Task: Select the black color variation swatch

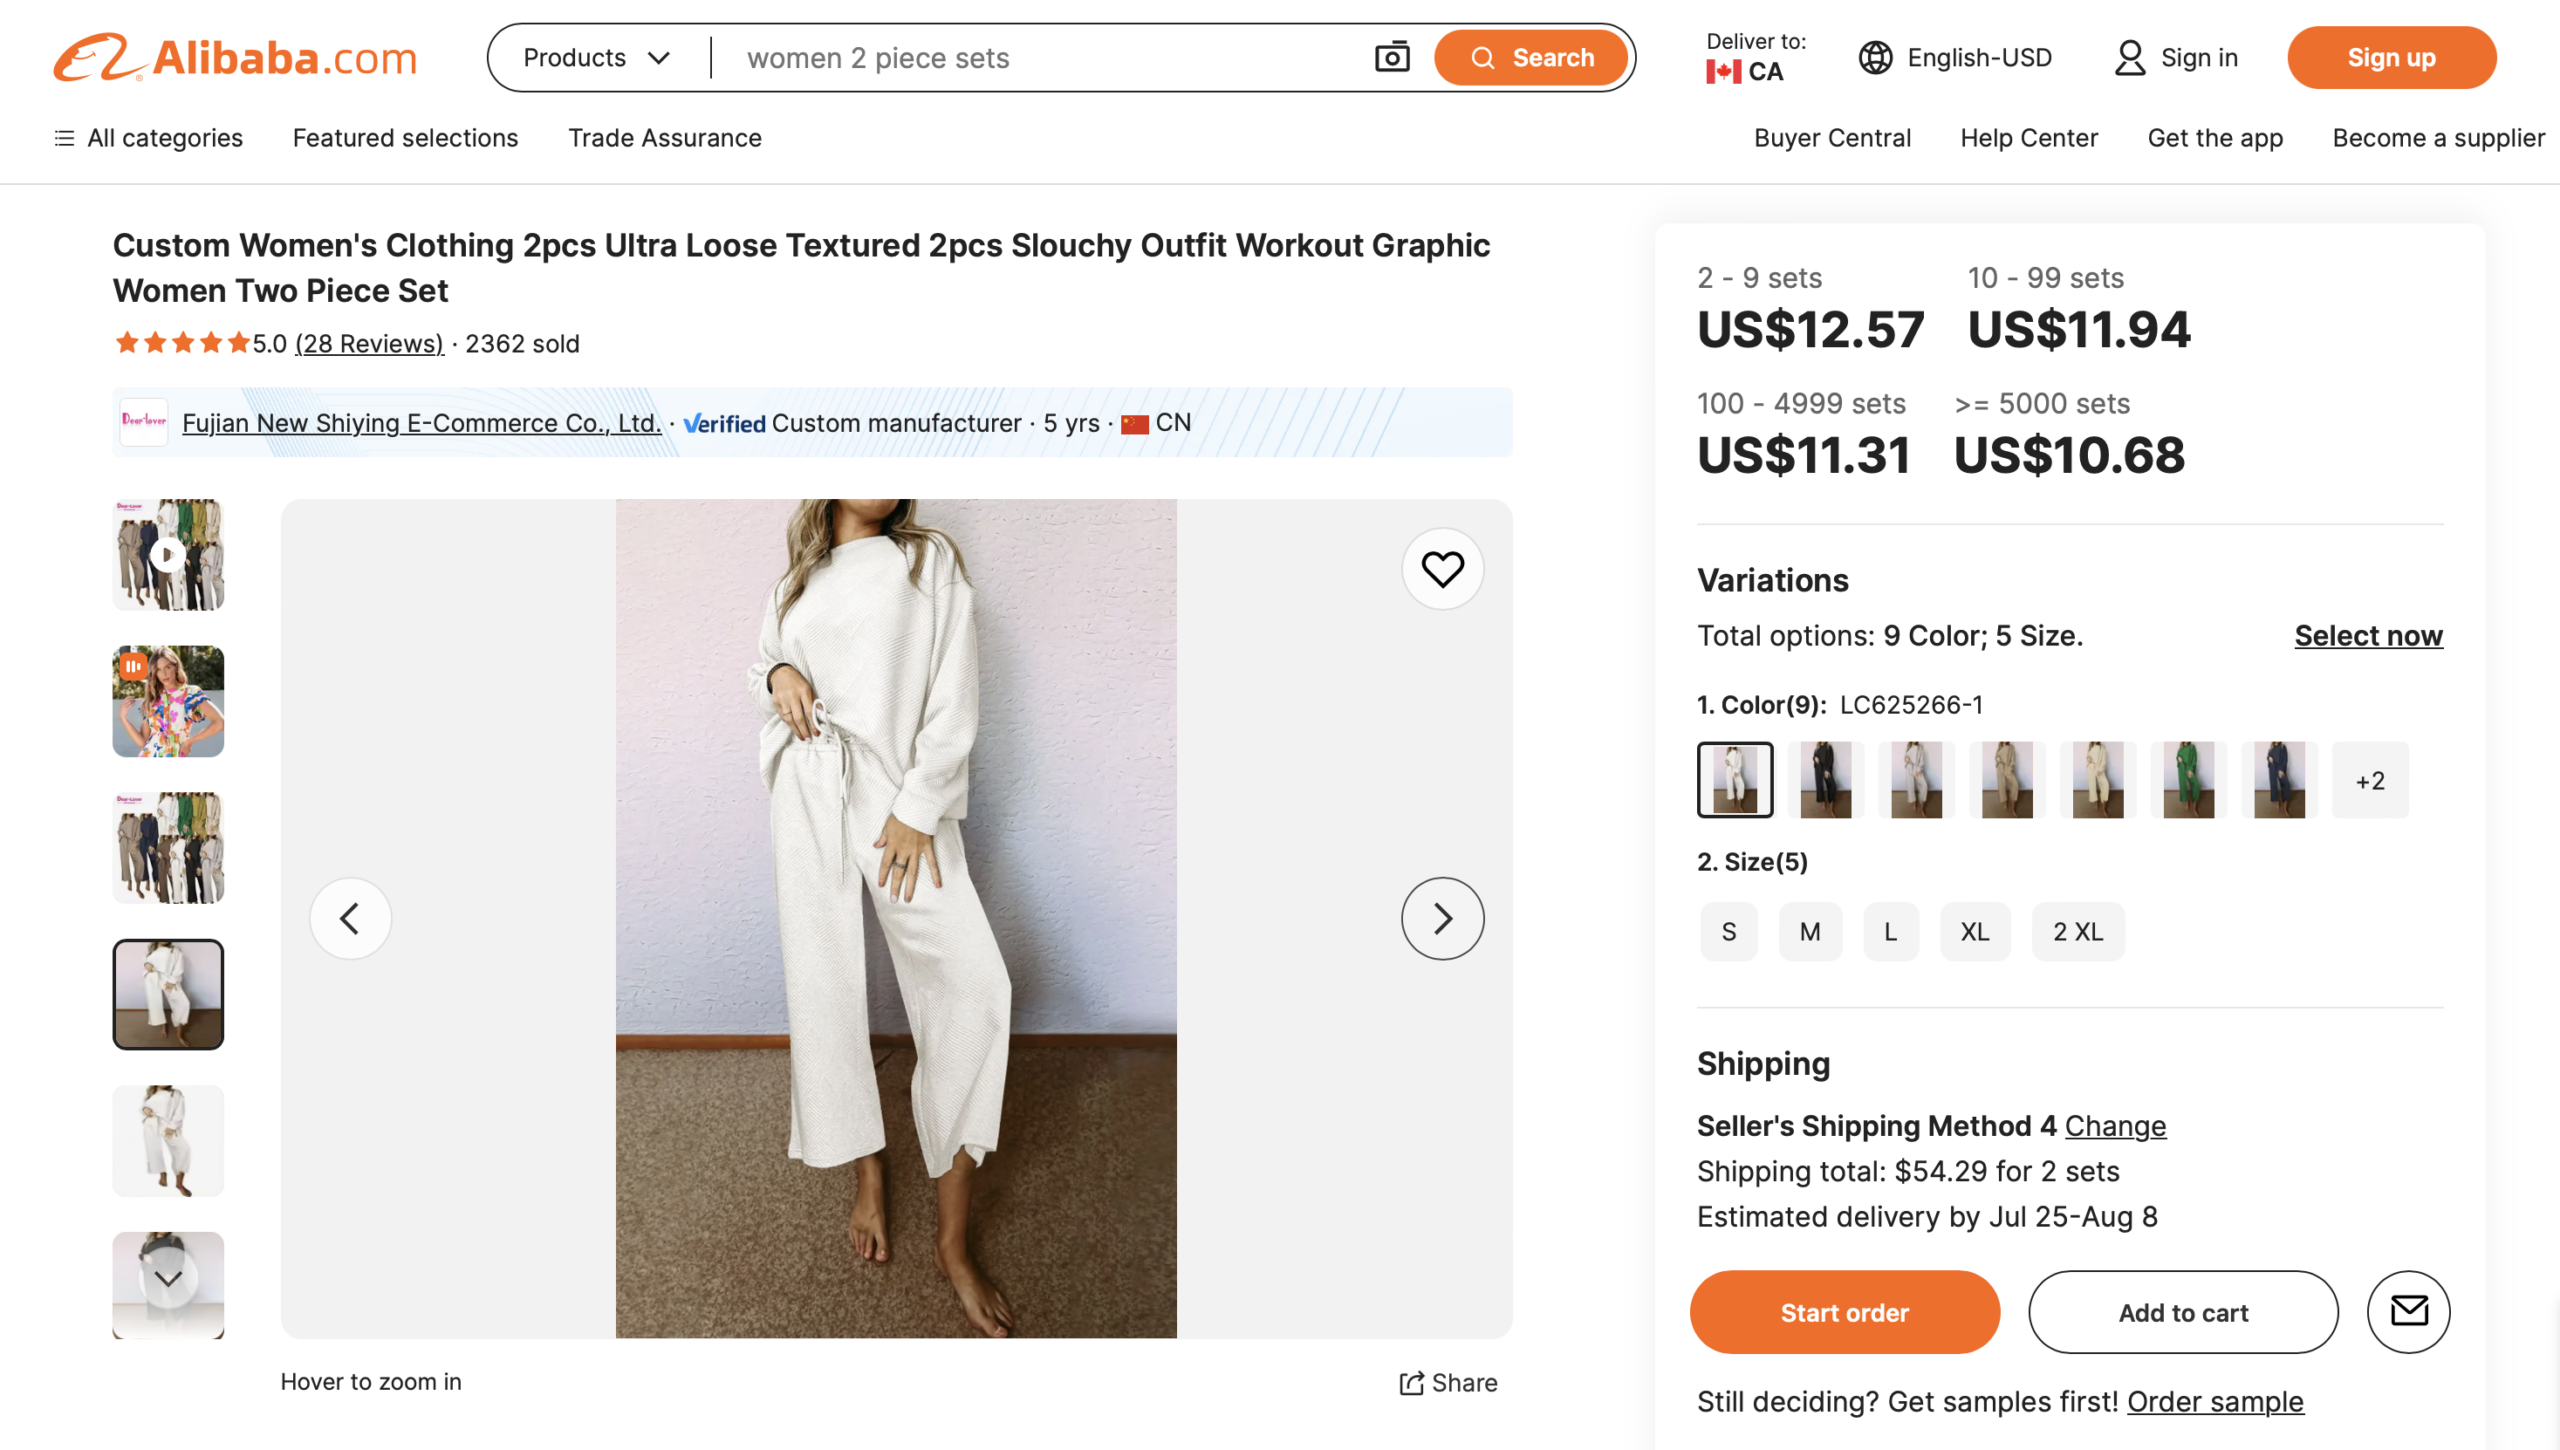Action: (x=1825, y=779)
